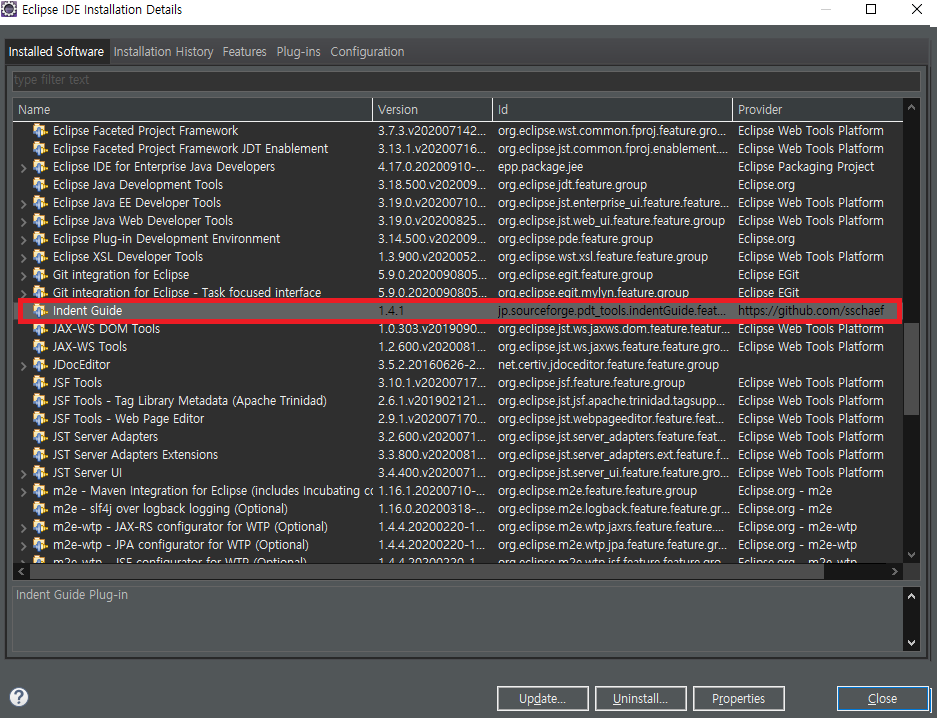Expand the JDocEditor tree node

(23, 366)
